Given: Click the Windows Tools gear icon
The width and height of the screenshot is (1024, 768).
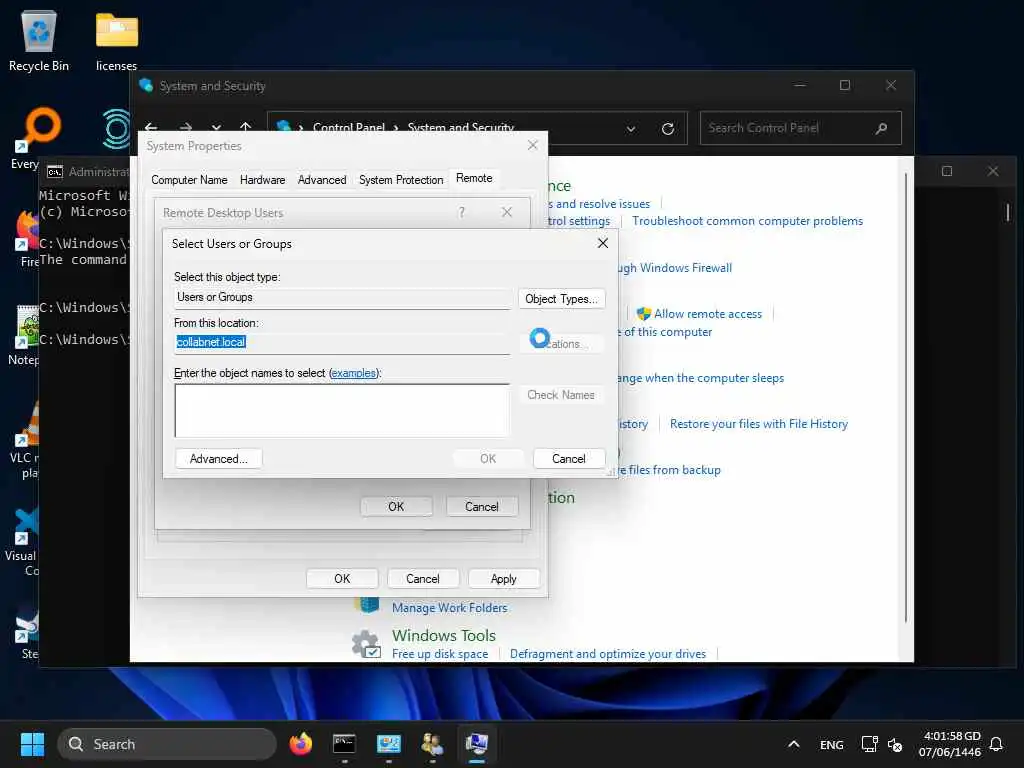Looking at the screenshot, I should point(366,644).
